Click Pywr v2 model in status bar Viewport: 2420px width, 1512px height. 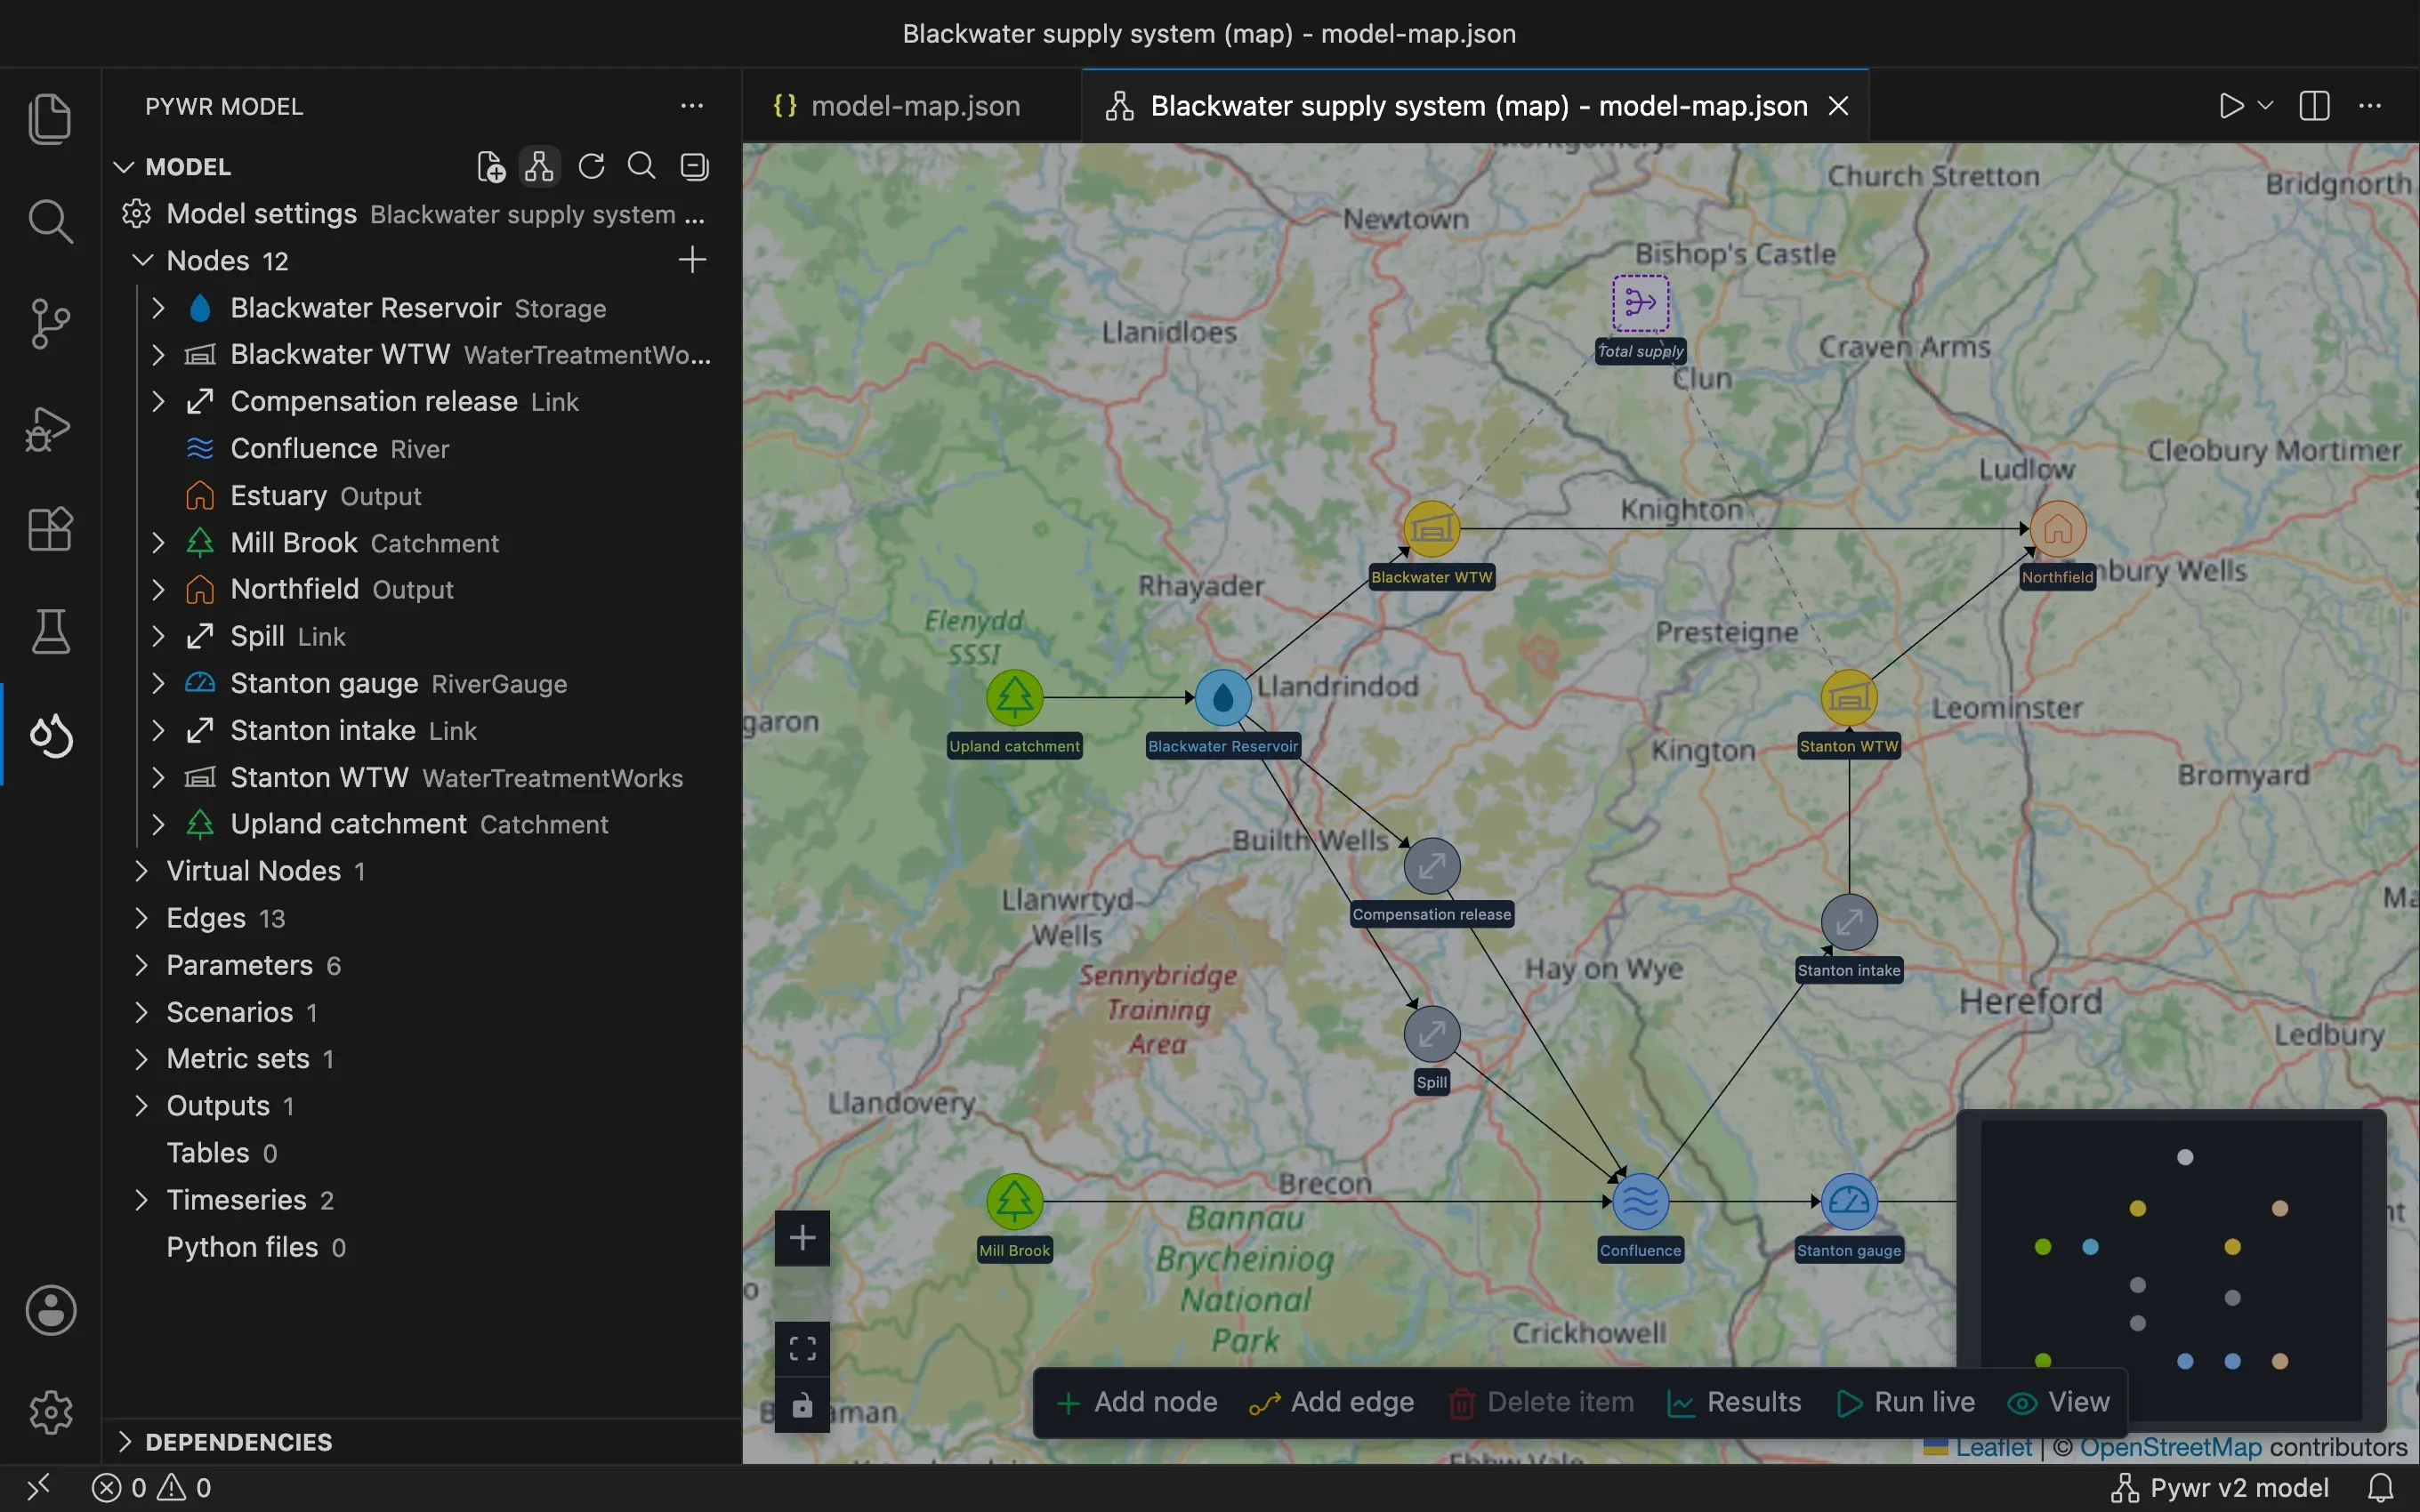pyautogui.click(x=2220, y=1488)
